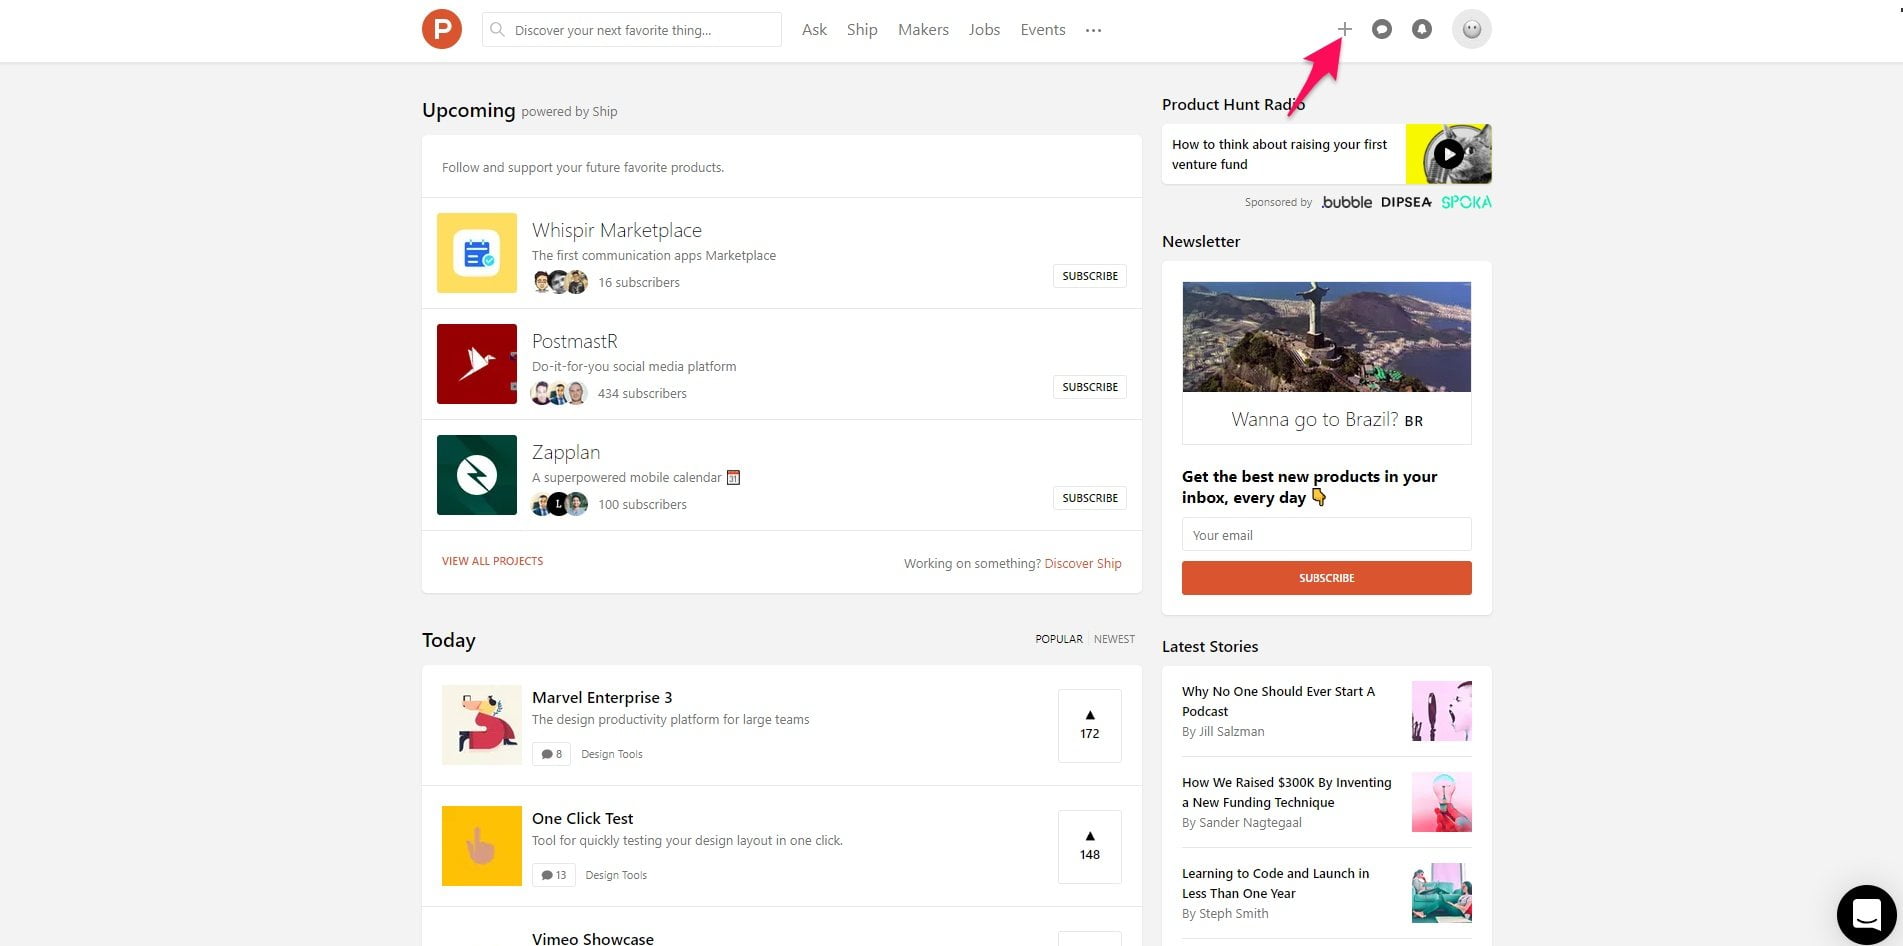Open the Whispir Marketplace title
This screenshot has height=946, width=1903.
617,230
